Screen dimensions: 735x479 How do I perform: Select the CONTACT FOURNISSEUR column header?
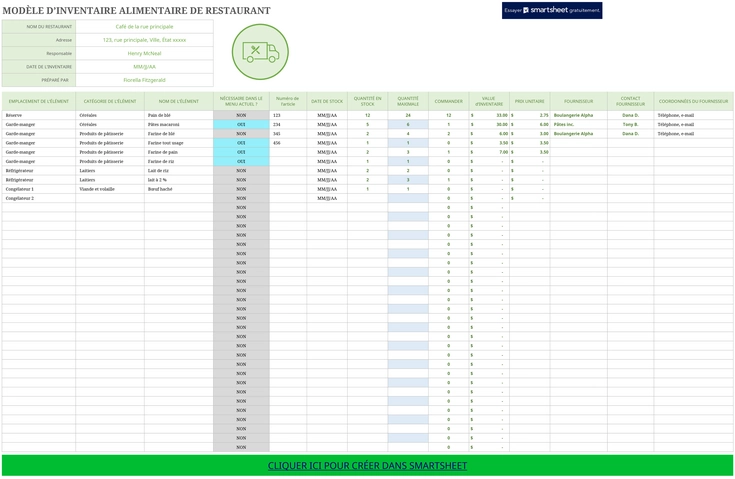coord(630,101)
